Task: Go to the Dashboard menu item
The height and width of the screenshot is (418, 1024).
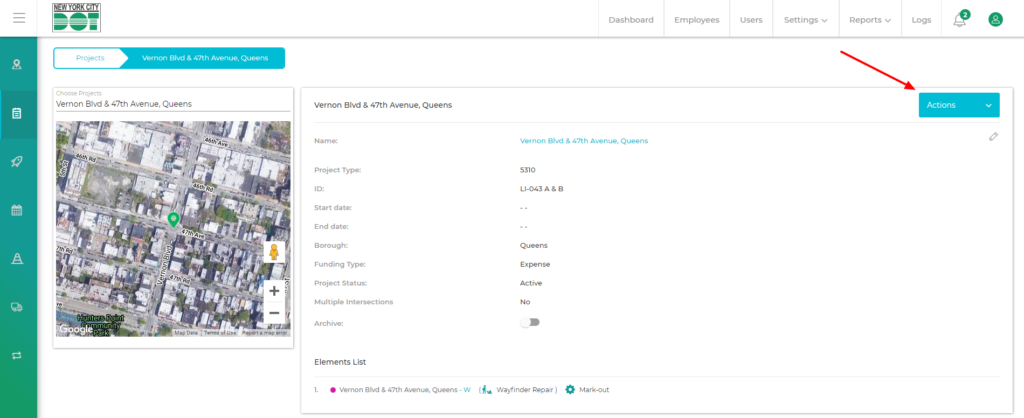Action: coord(630,20)
